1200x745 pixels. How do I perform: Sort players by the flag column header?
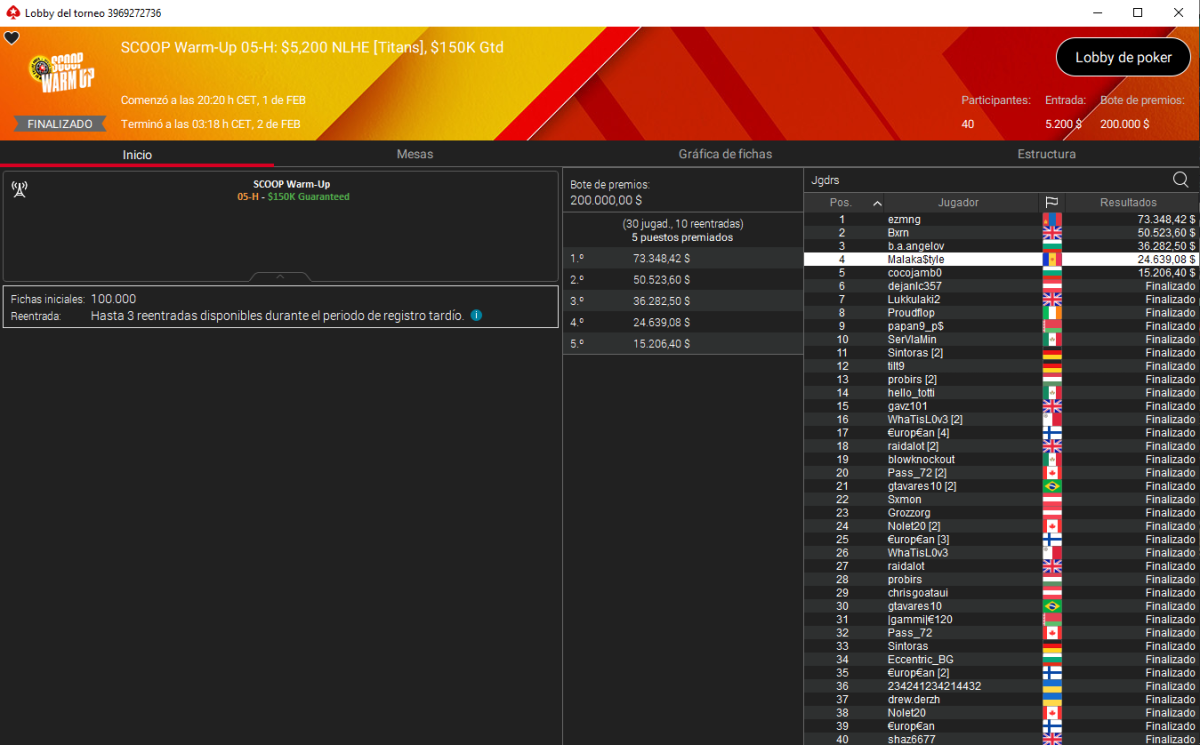point(1051,202)
